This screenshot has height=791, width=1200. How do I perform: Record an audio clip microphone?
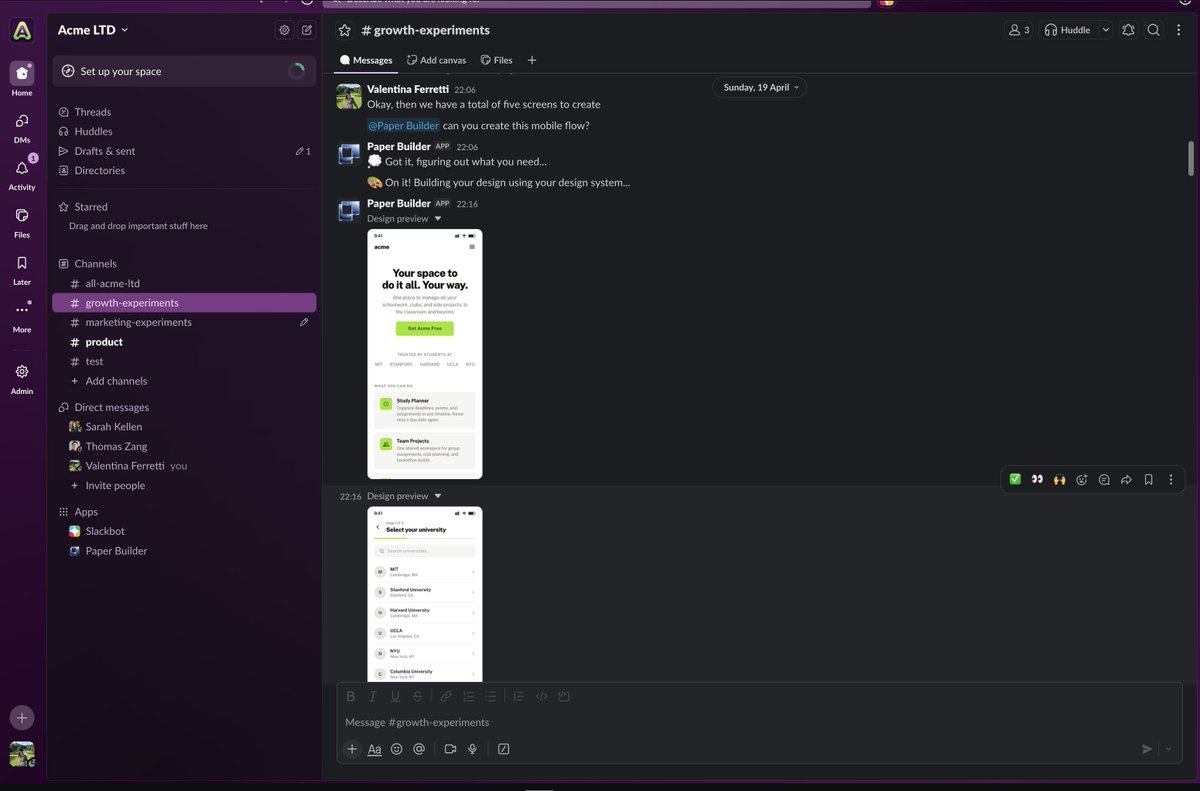pos(472,749)
